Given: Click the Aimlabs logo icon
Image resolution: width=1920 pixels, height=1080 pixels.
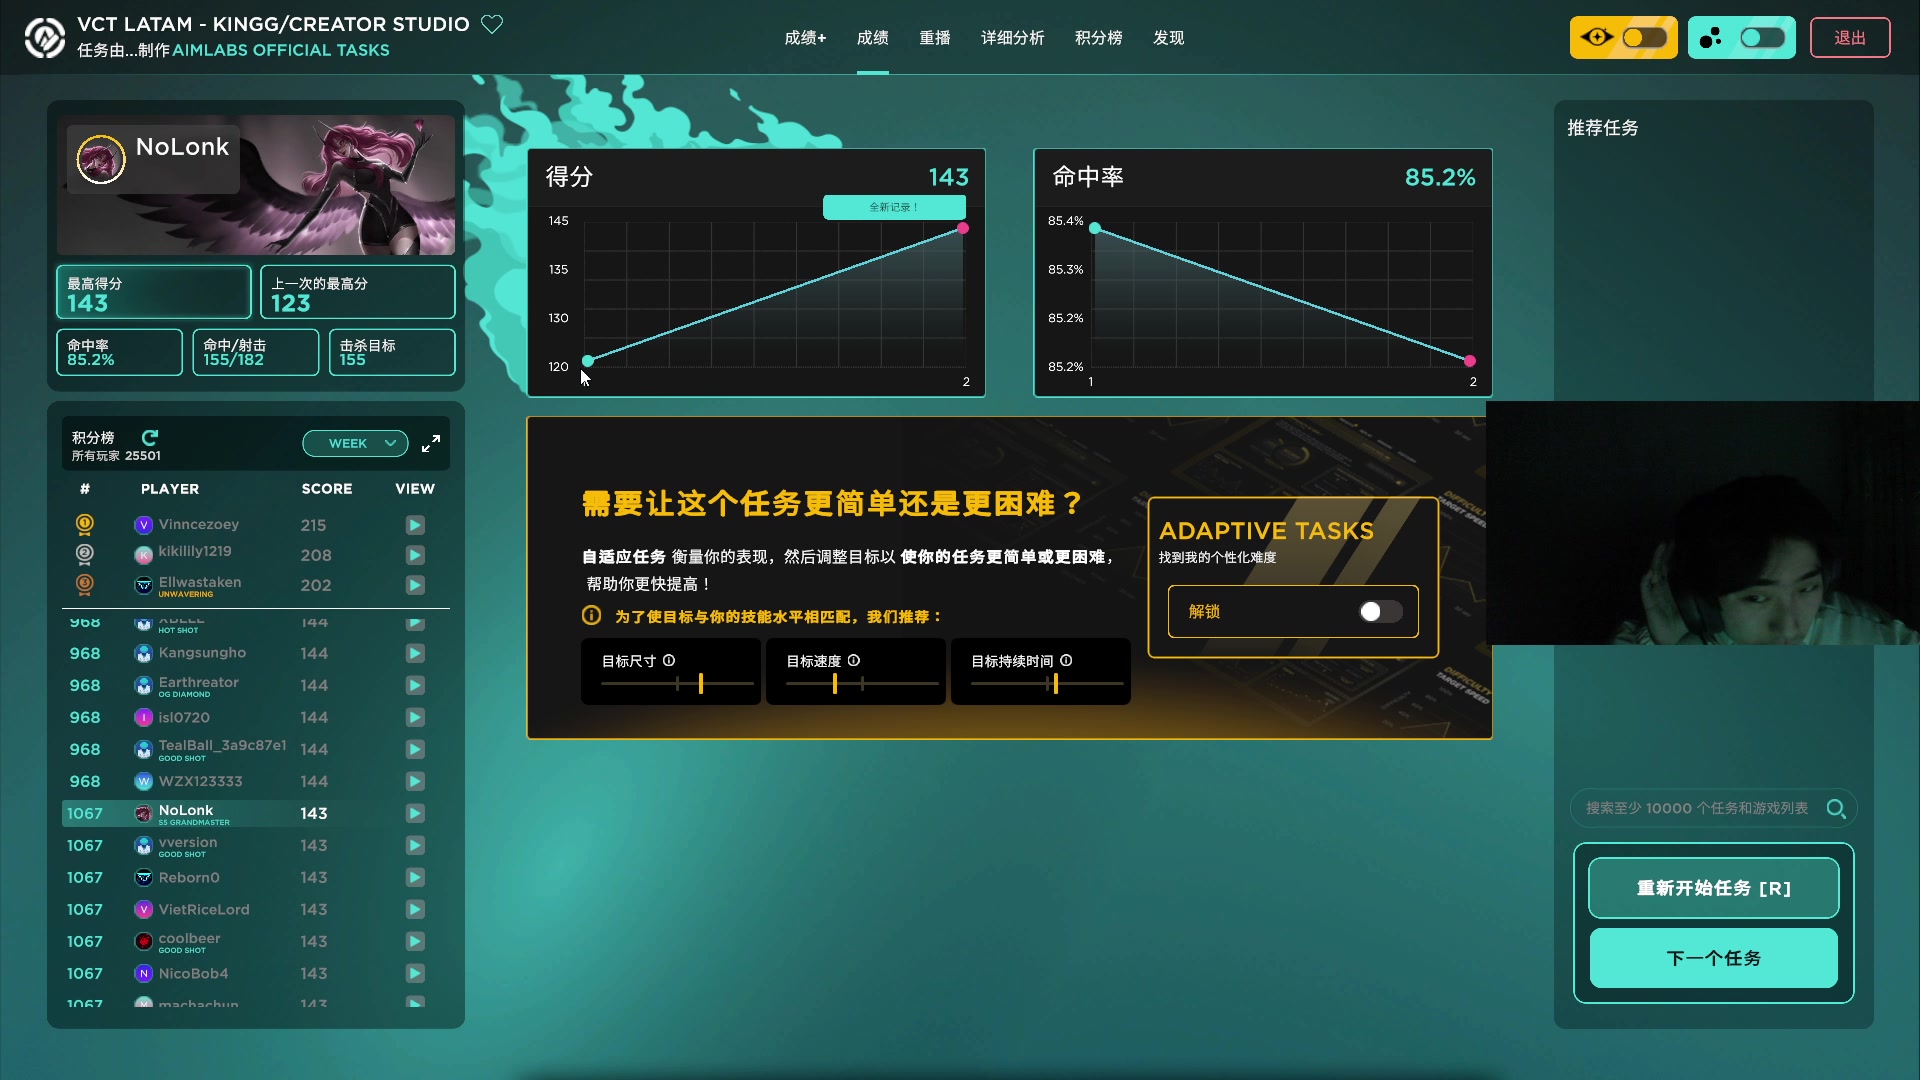Looking at the screenshot, I should pyautogui.click(x=44, y=38).
